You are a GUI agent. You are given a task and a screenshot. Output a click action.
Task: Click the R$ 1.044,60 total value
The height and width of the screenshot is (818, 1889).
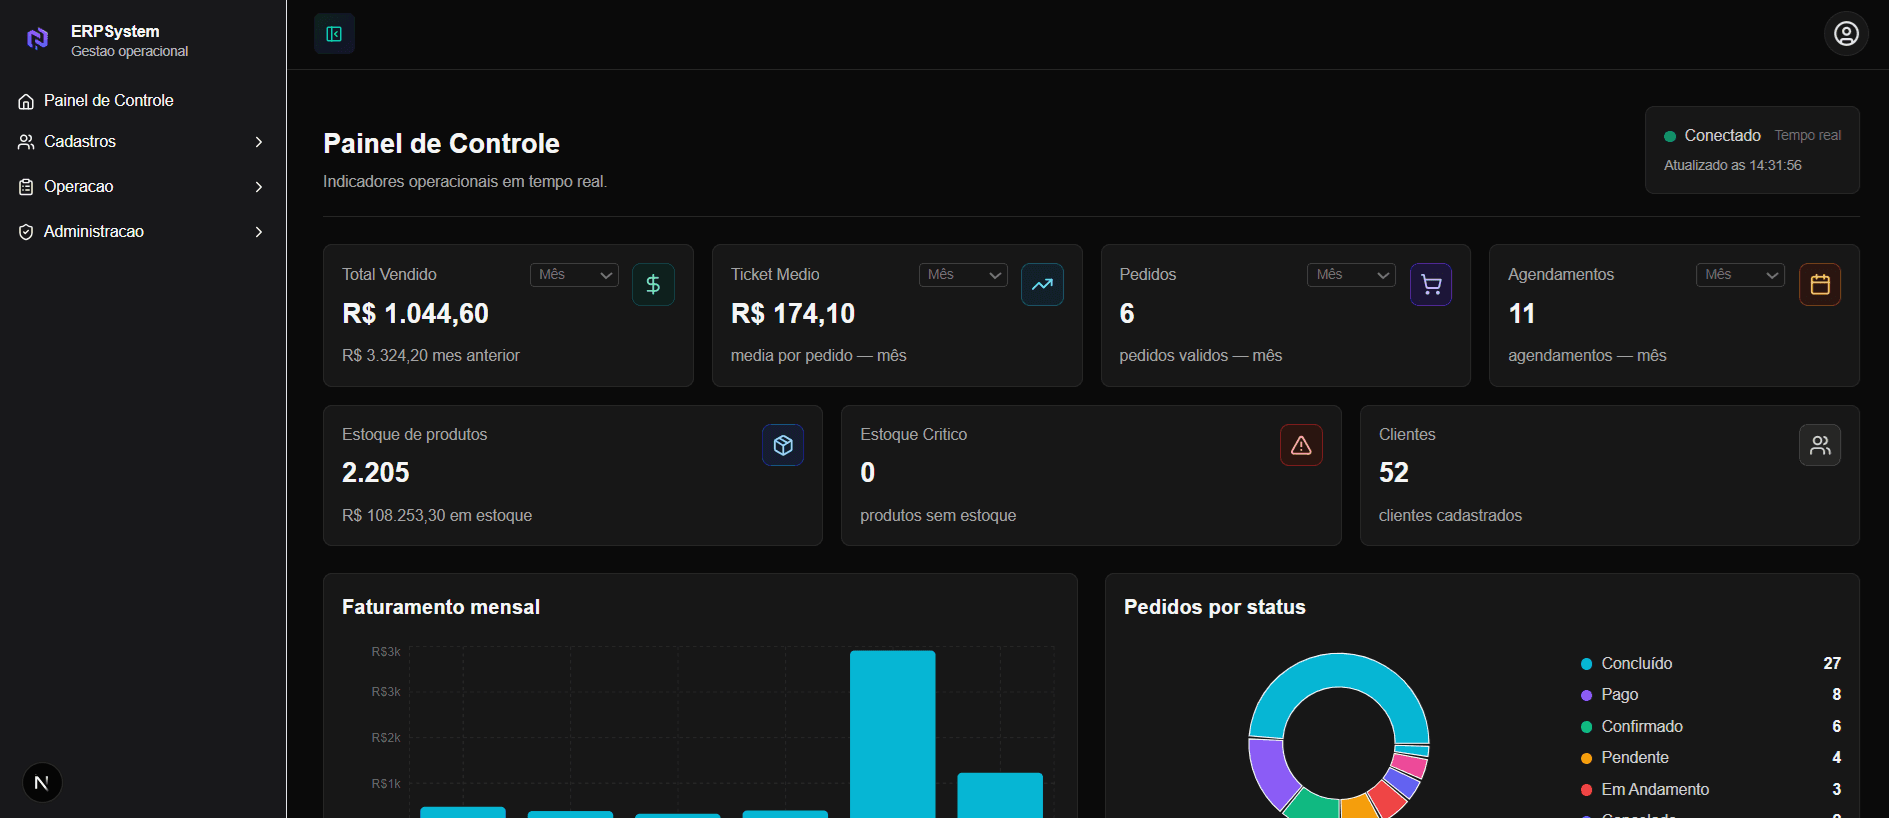(x=415, y=314)
